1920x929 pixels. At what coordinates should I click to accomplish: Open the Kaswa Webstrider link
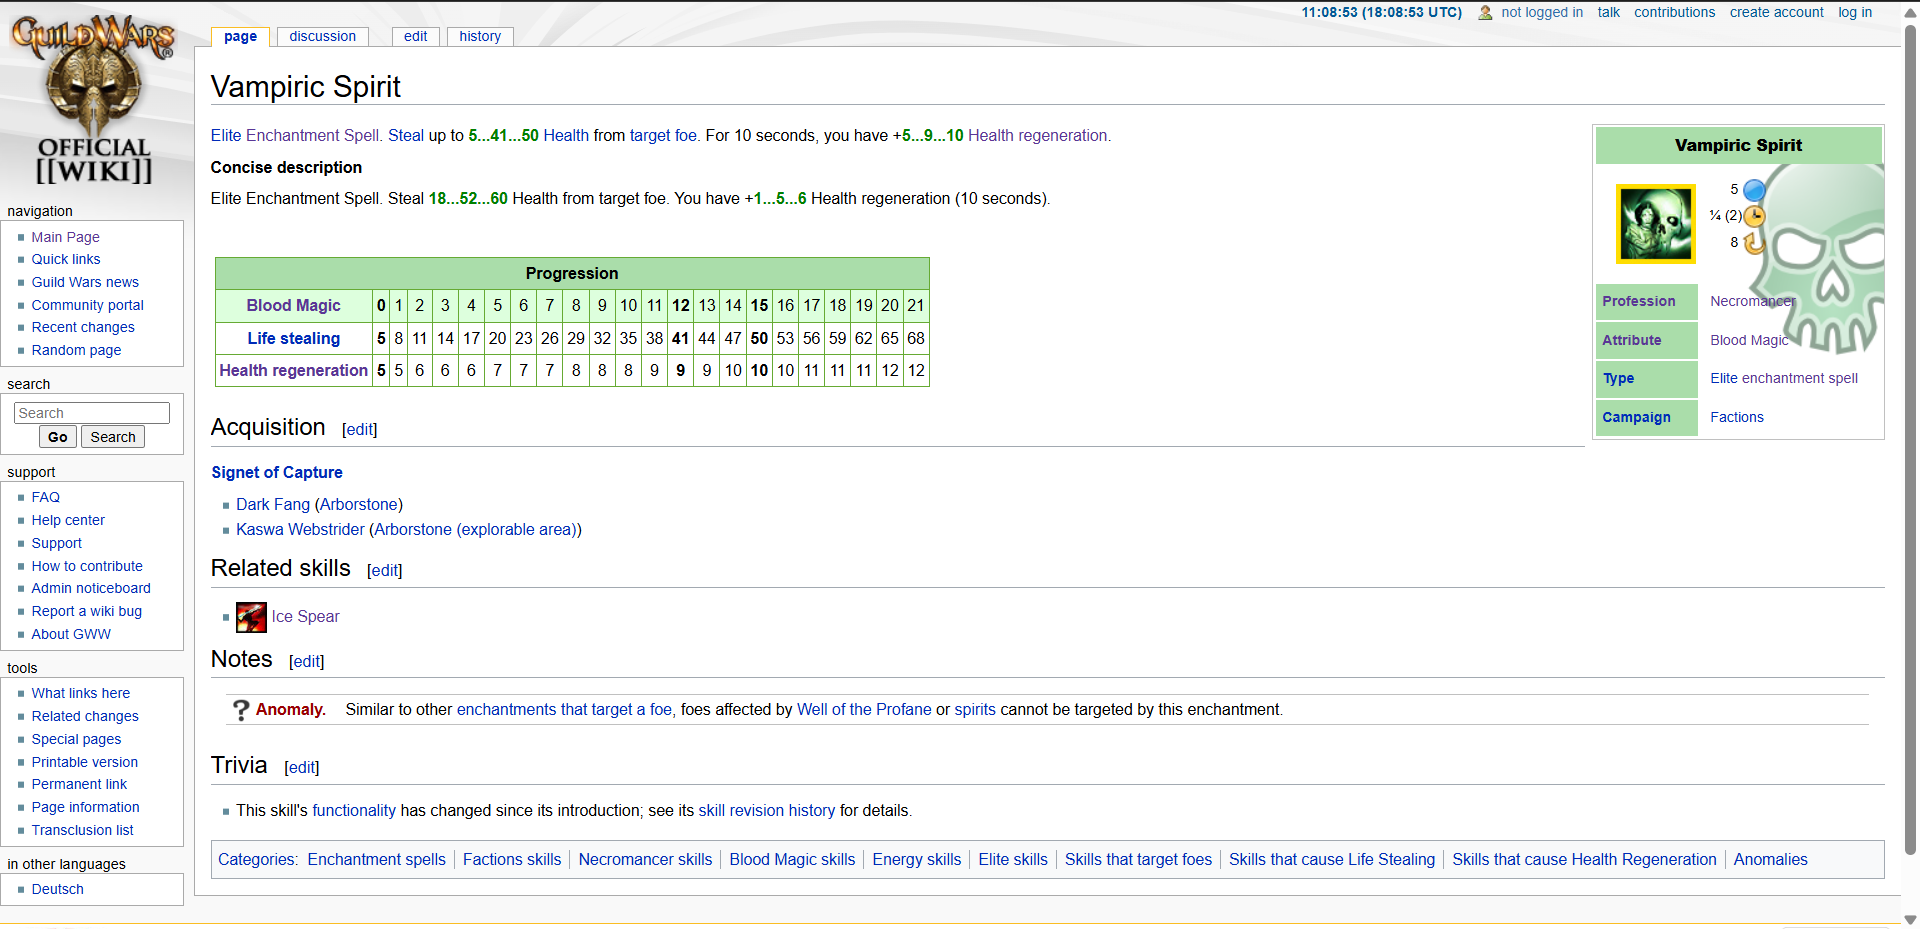(x=300, y=529)
